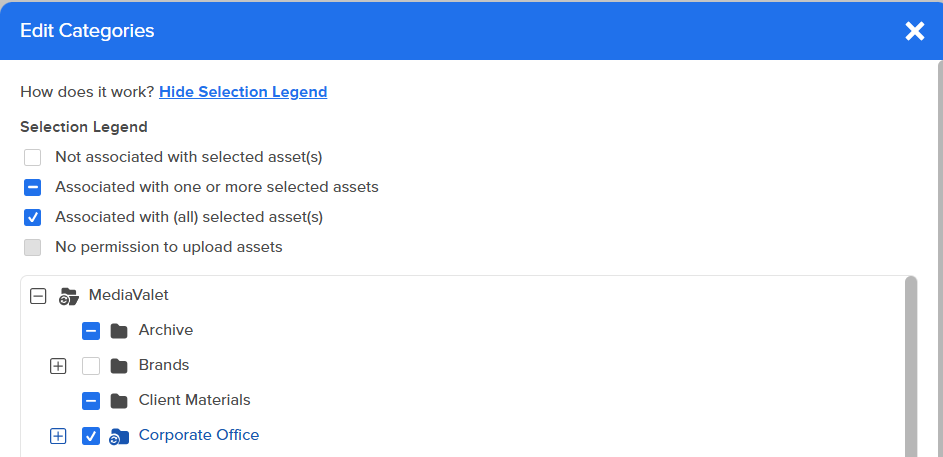This screenshot has width=943, height=457.
Task: Select the Corporate Office category label
Action: coord(198,435)
